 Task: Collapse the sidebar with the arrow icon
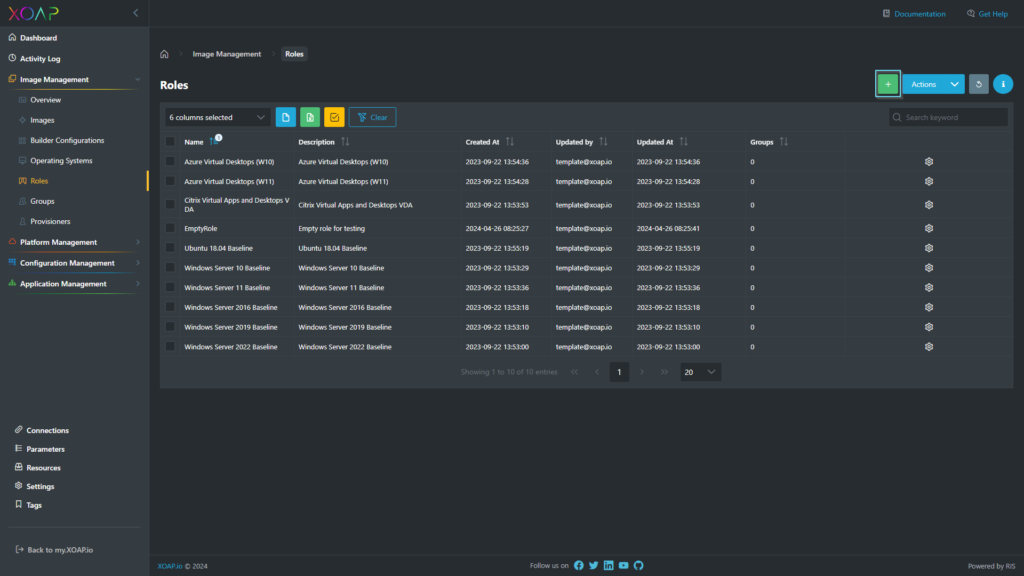[x=136, y=13]
